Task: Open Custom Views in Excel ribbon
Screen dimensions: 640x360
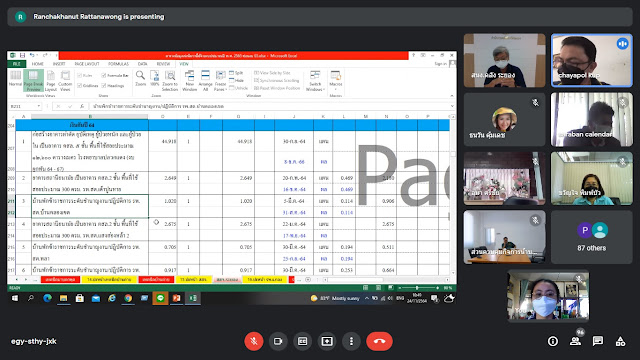Action: point(65,80)
